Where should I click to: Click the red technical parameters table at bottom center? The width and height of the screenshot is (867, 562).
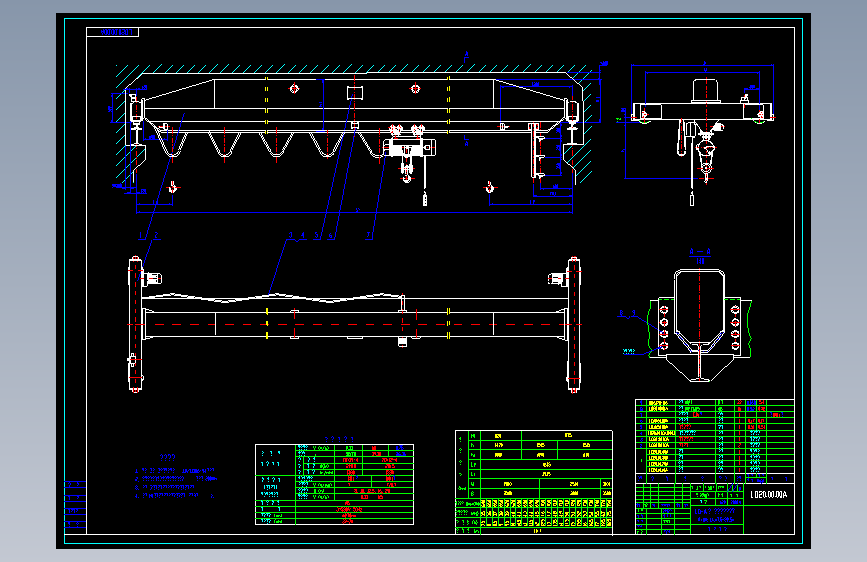(x=335, y=484)
